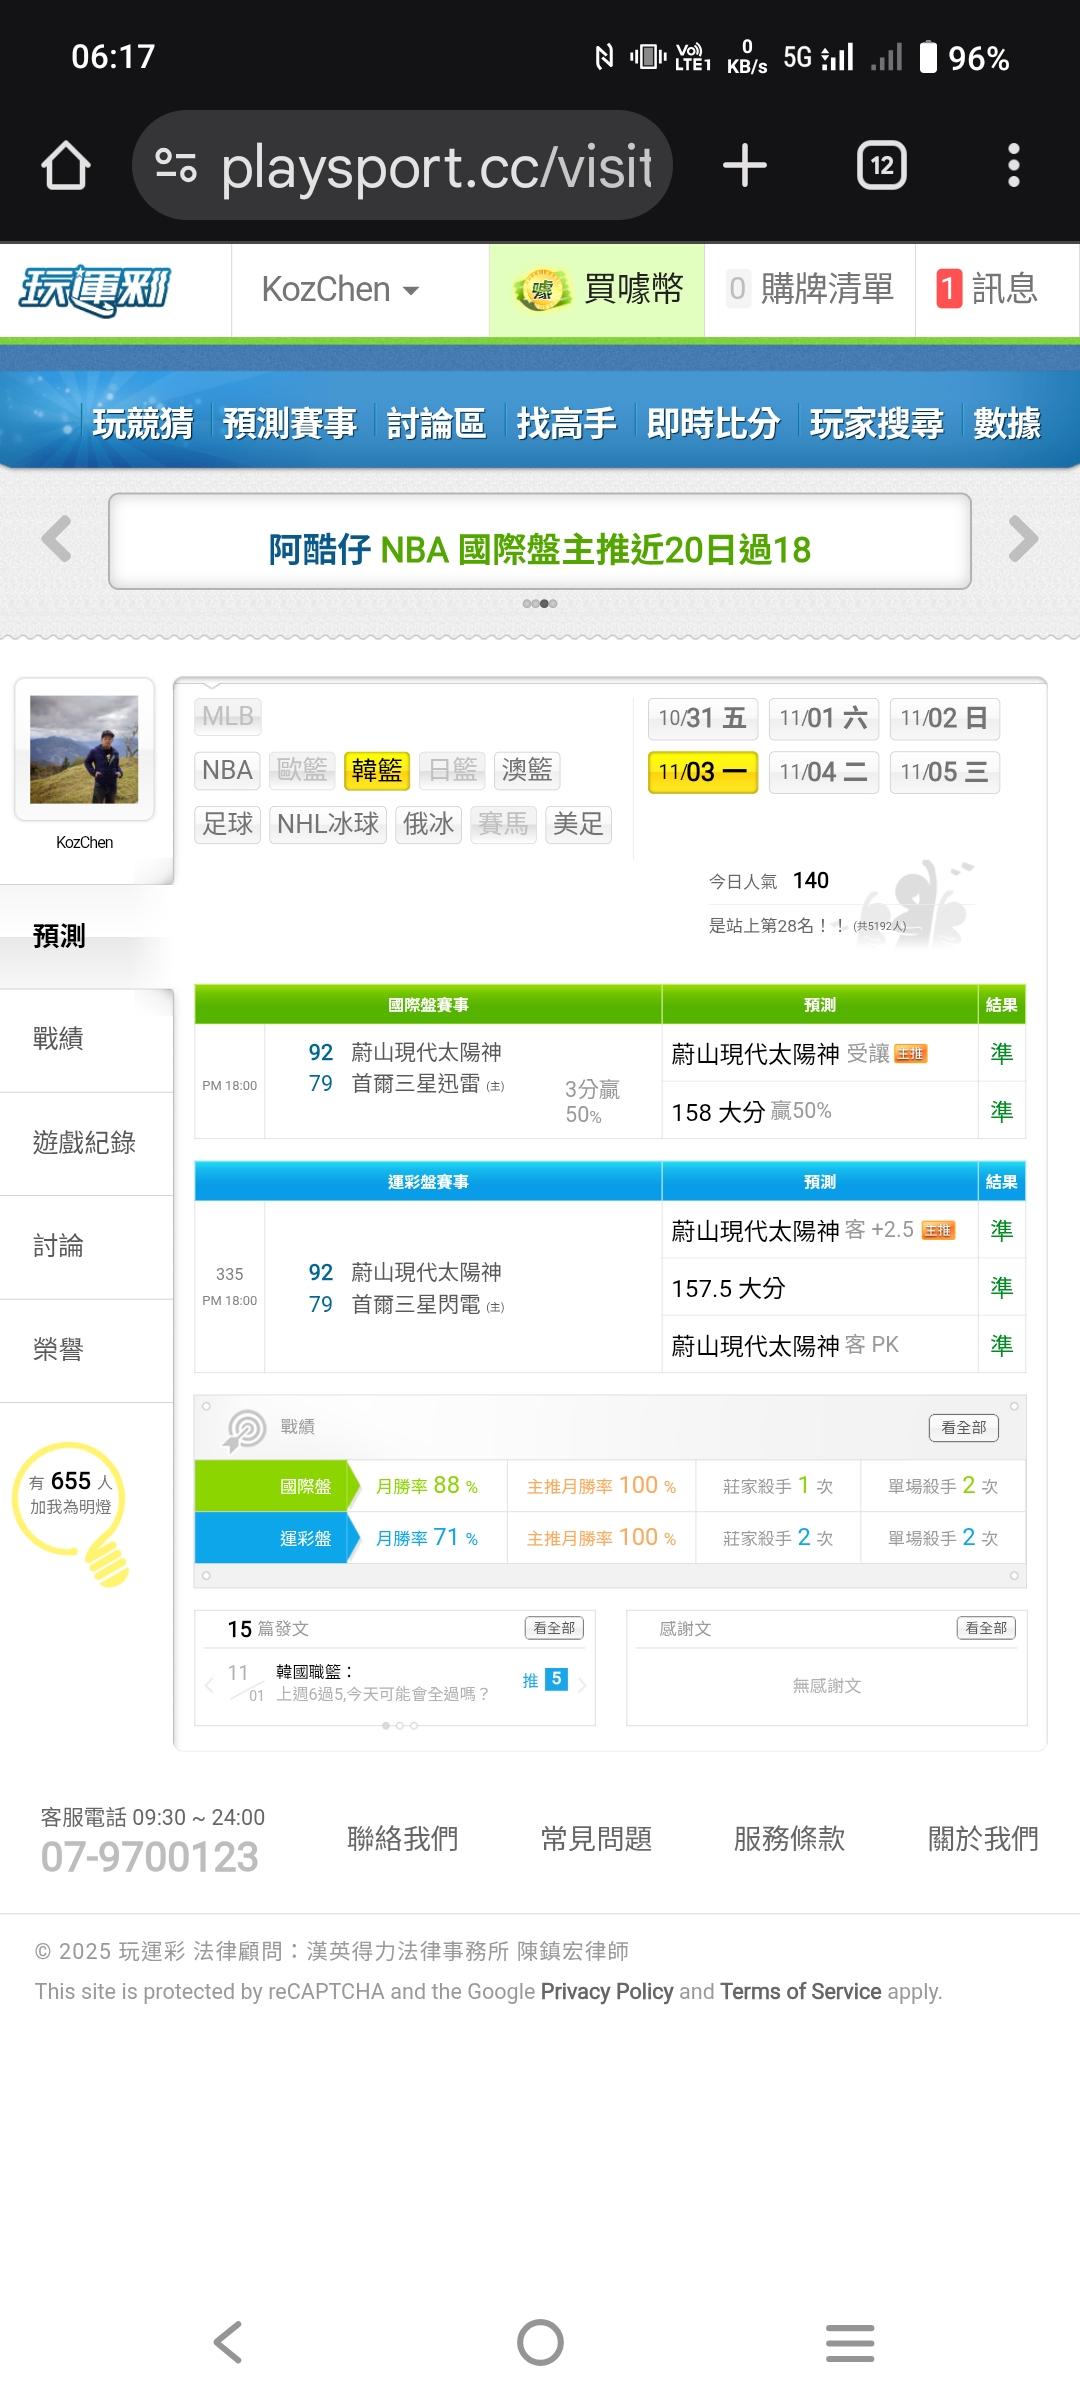Open the tab switcher showing 12 tabs

pos(882,165)
